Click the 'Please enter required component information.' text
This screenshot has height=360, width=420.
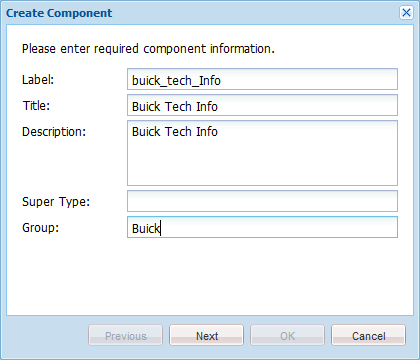tap(148, 49)
